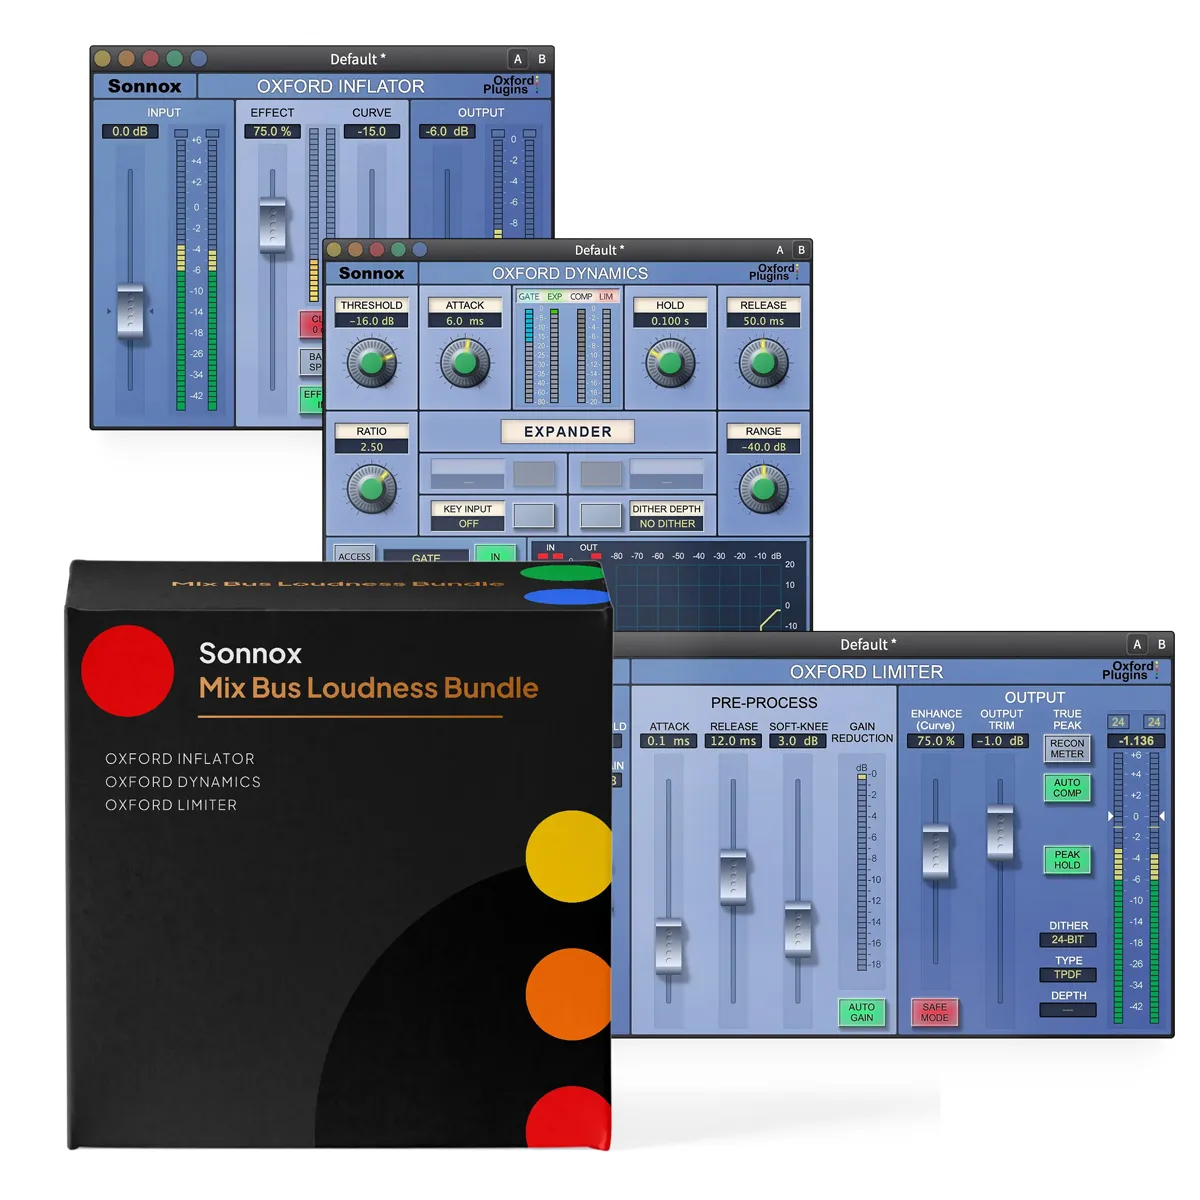Click the SOFT-KNEE fader handle
1200x1200 pixels.
798,930
